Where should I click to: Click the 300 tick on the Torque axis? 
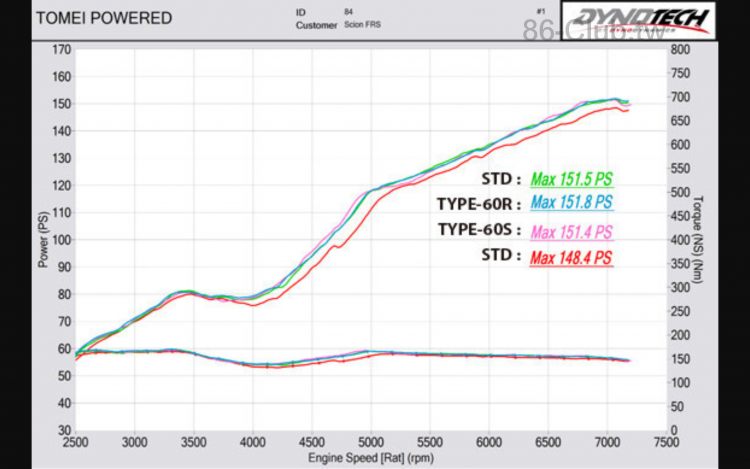point(680,287)
